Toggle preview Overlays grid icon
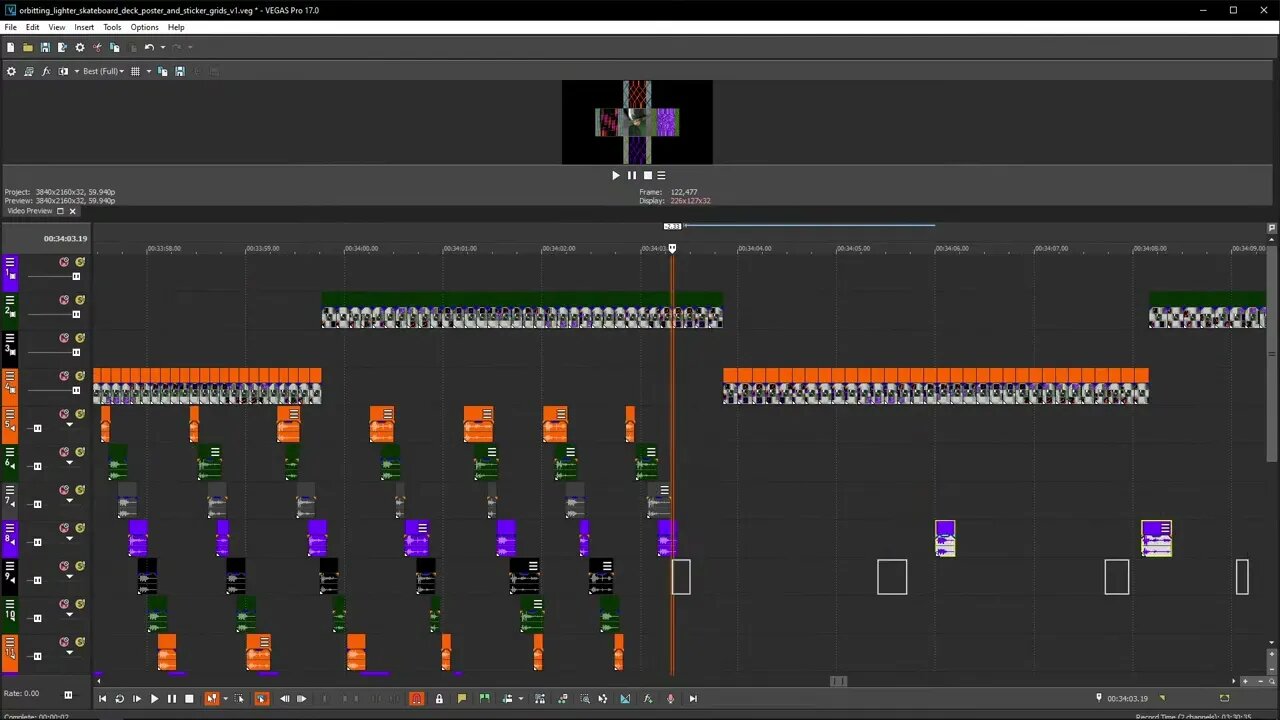 135,71
